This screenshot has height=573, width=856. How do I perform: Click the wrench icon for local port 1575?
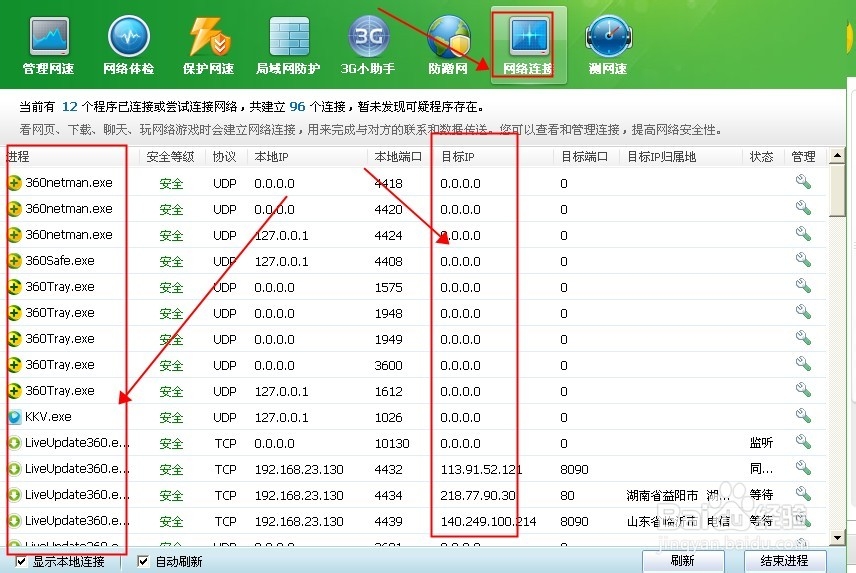(803, 285)
